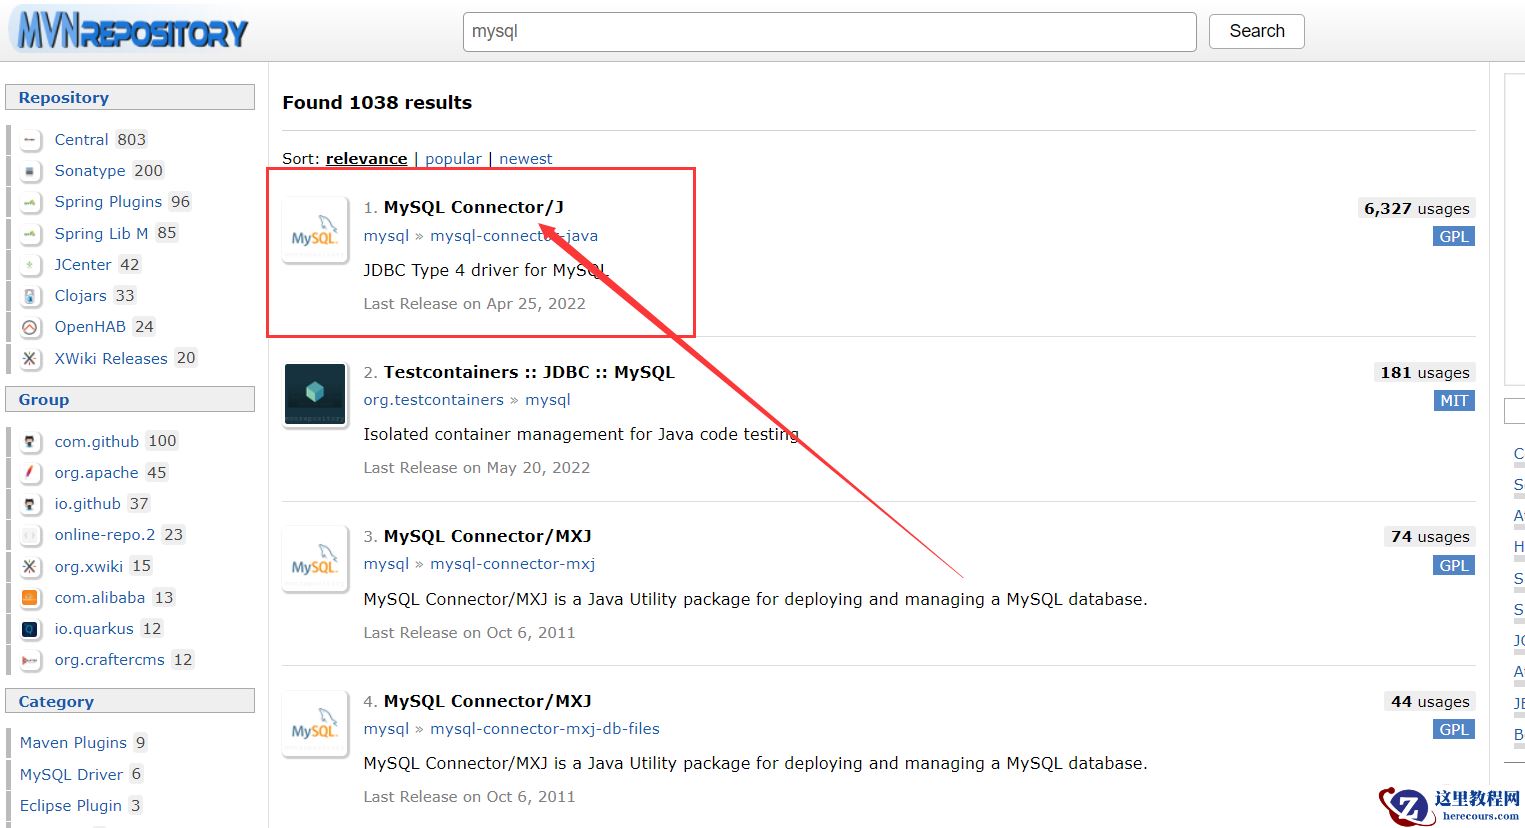Click the io.quarkus group icon

coord(30,629)
